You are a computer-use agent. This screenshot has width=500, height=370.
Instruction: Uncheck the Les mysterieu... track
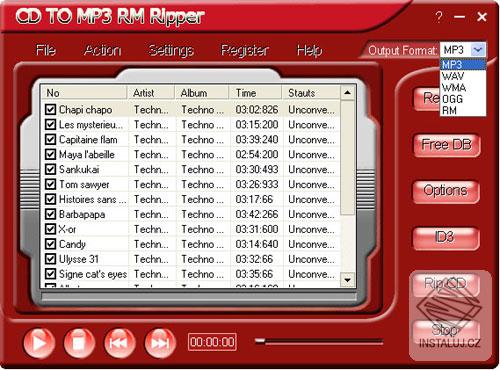point(50,124)
